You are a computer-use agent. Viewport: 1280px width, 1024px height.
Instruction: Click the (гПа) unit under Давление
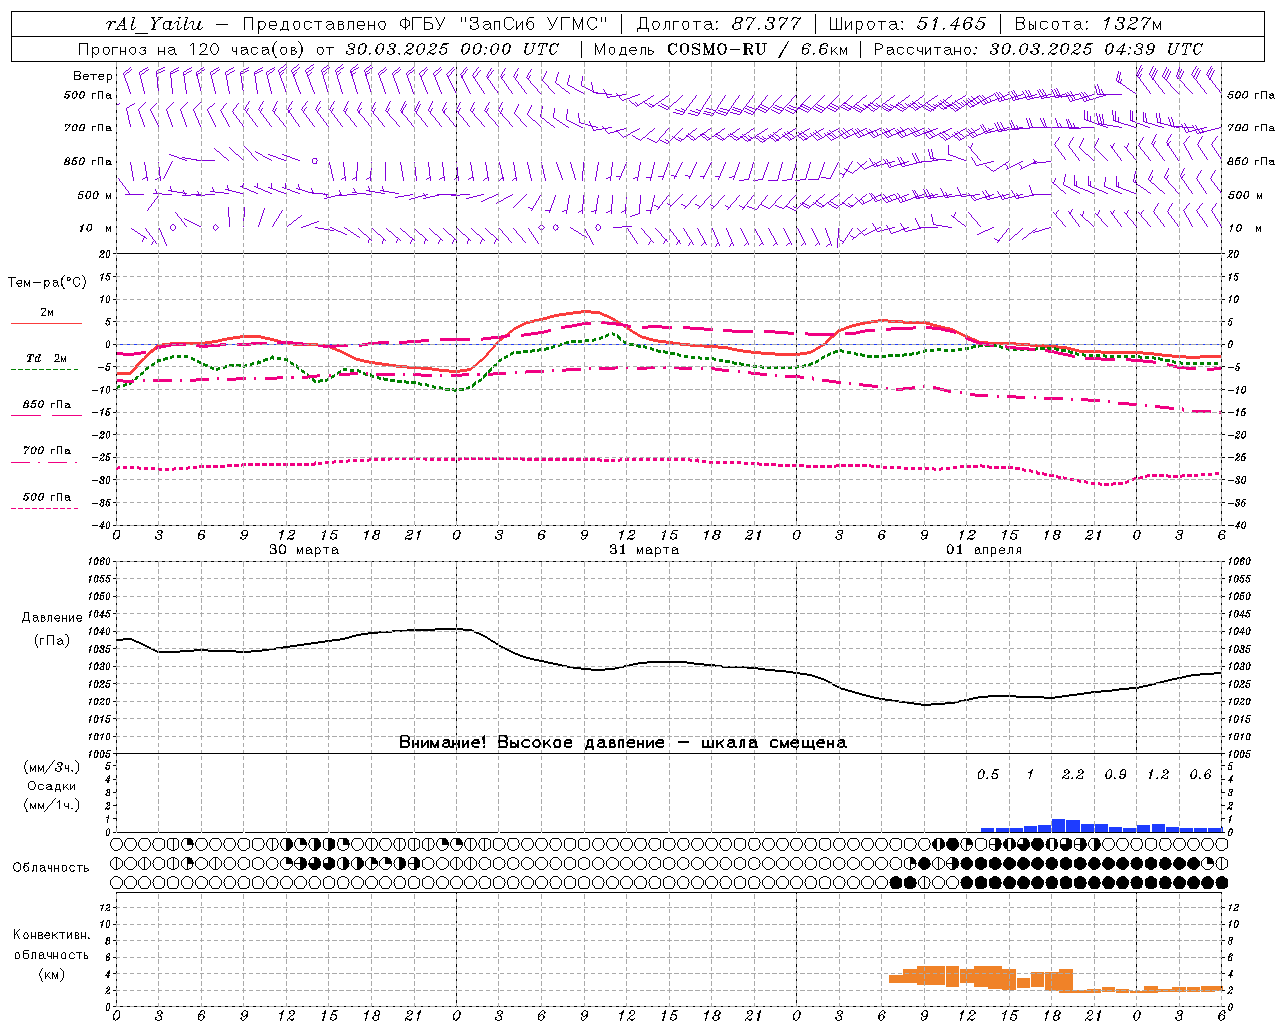[x=52, y=641]
